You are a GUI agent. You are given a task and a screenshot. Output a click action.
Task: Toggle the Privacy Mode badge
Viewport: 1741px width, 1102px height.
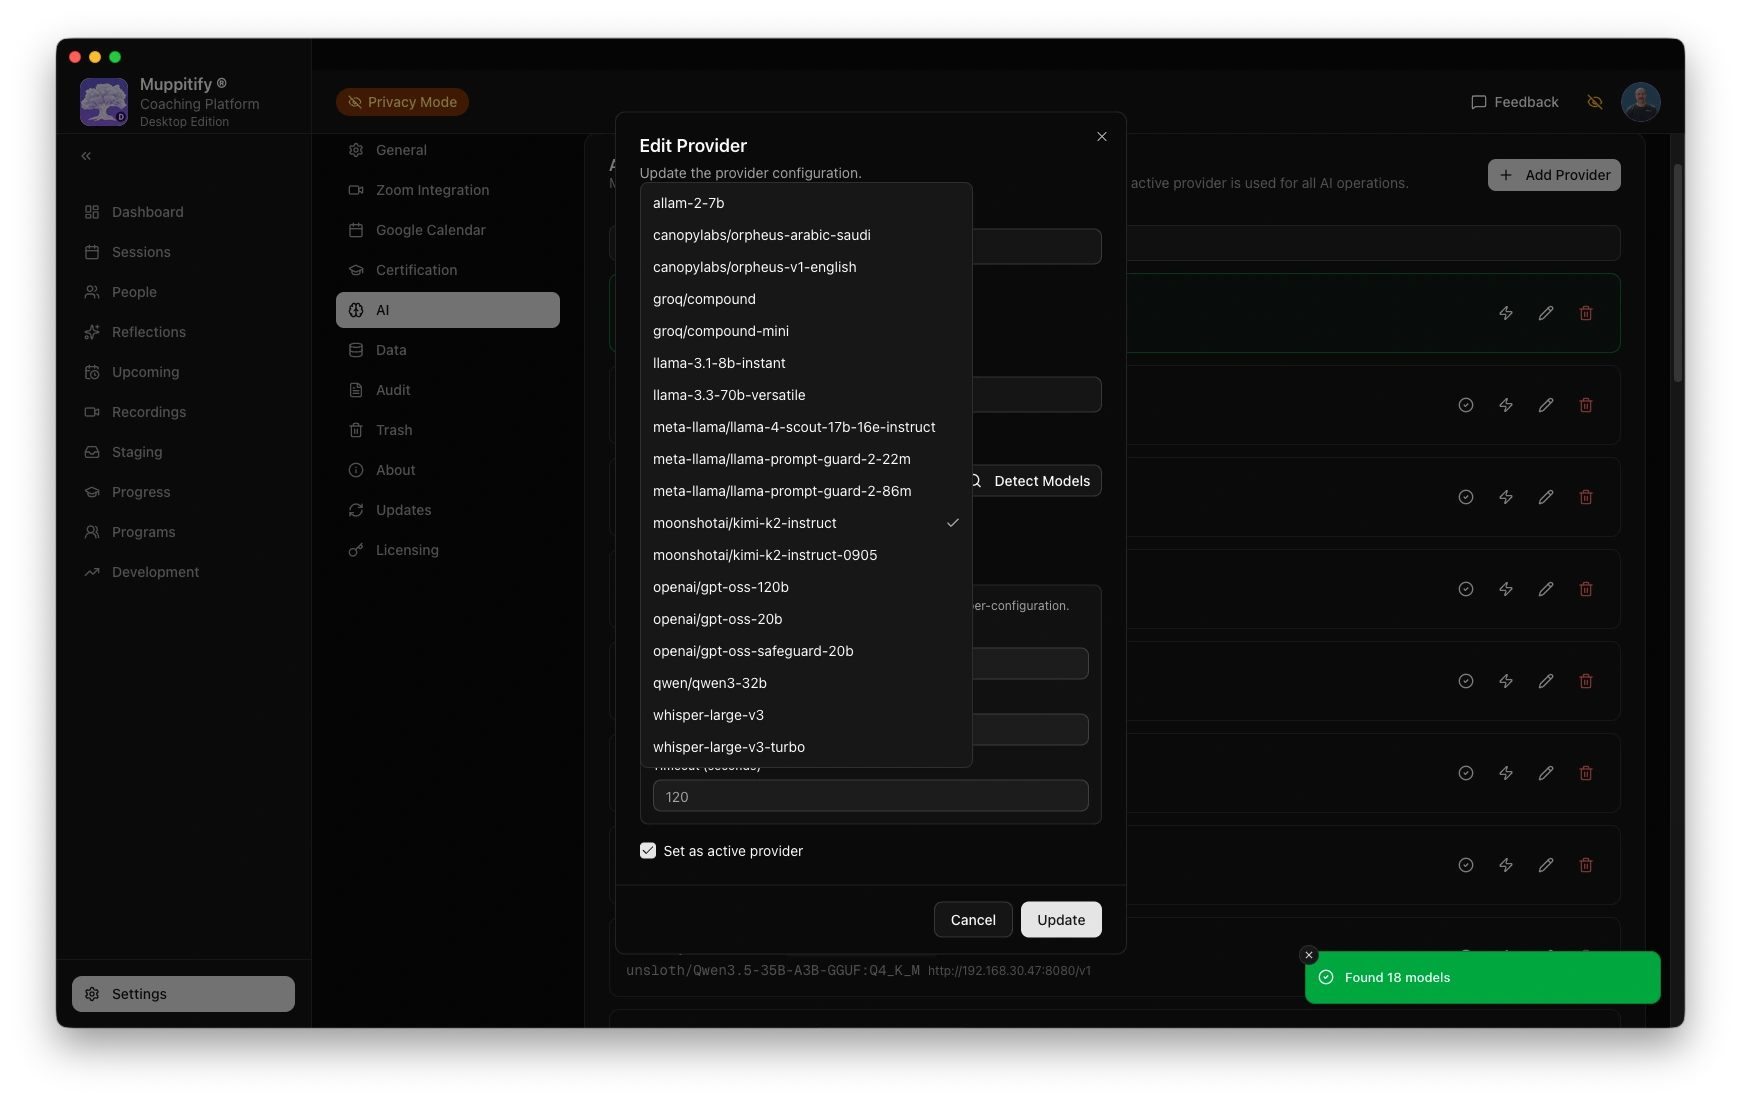pyautogui.click(x=402, y=102)
